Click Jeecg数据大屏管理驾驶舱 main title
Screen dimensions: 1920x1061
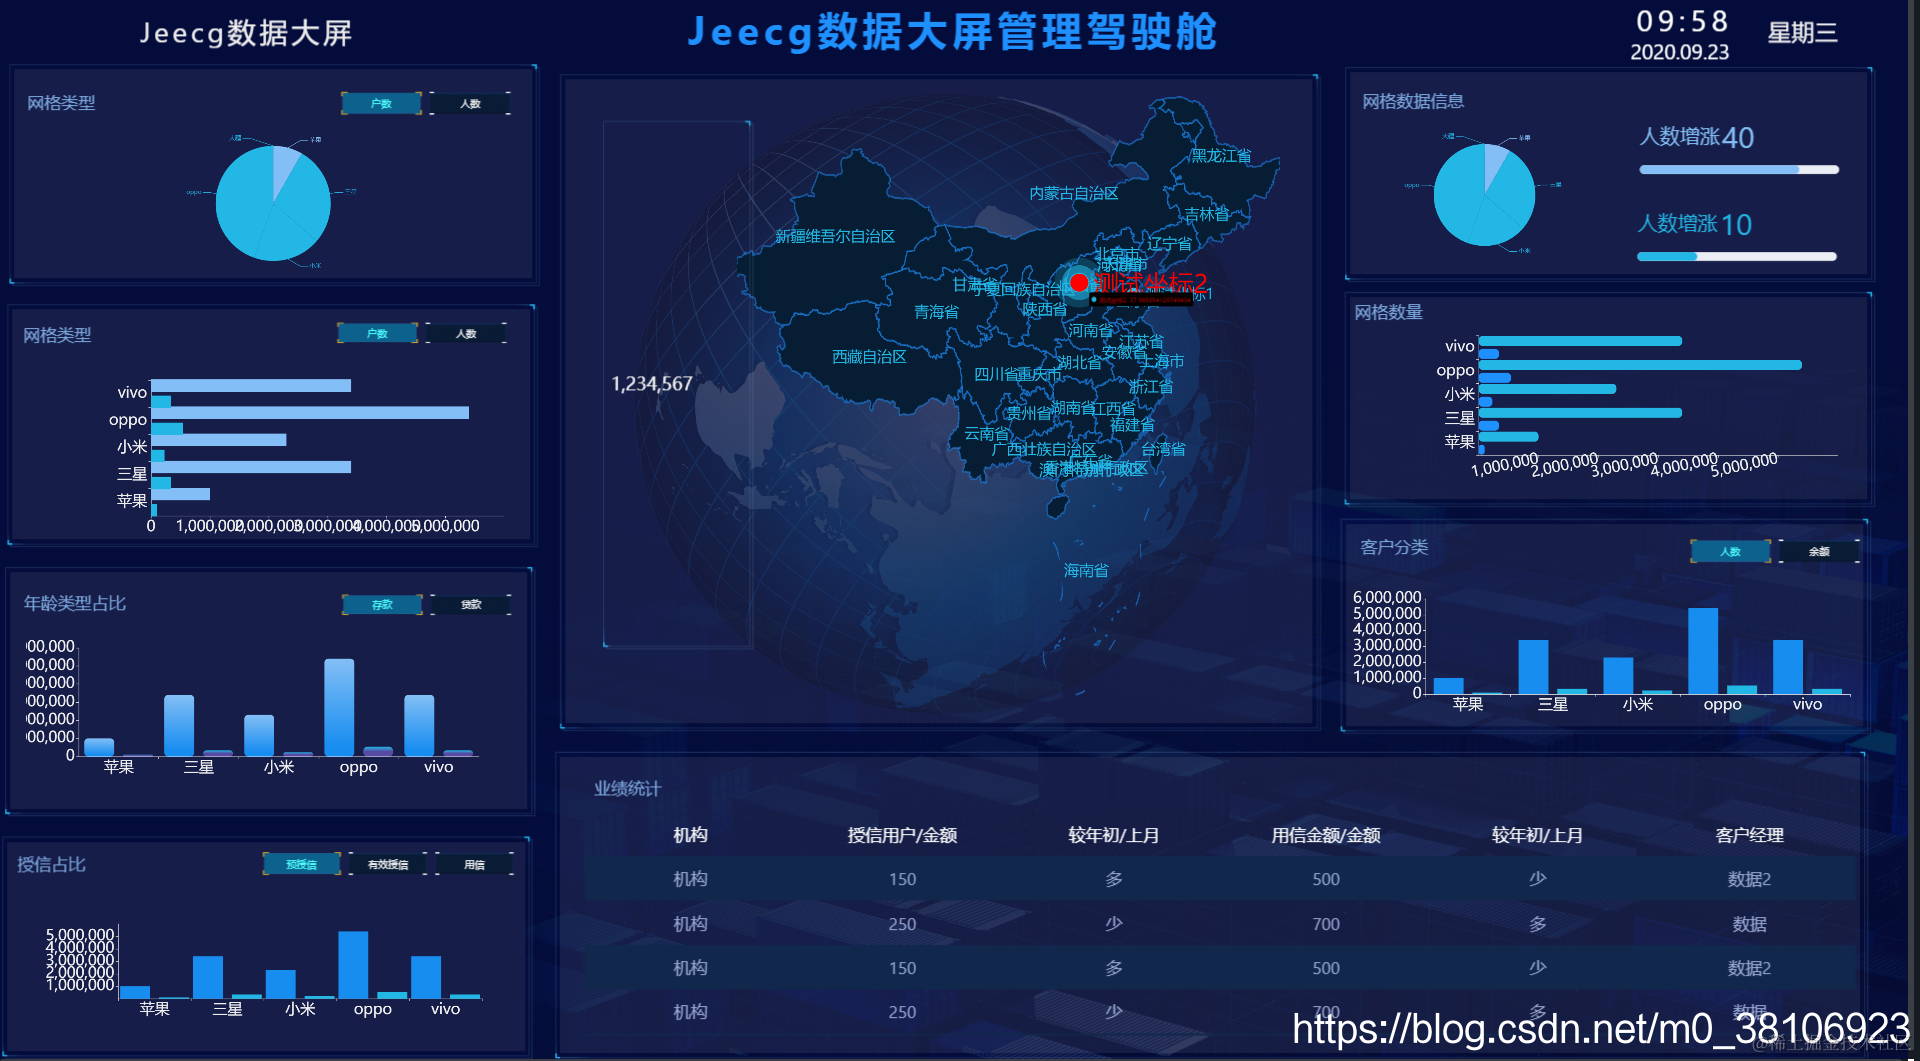pyautogui.click(x=952, y=31)
